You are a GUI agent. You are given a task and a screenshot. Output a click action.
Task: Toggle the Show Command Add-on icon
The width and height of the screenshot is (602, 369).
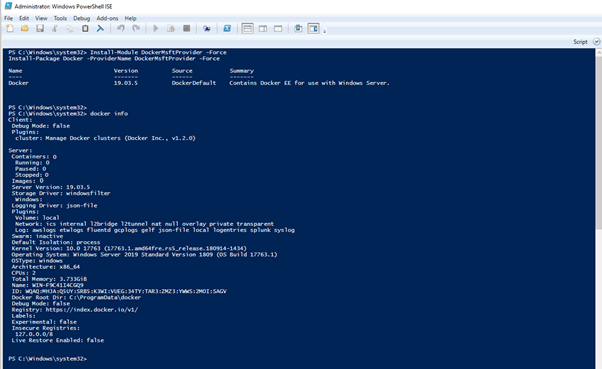click(314, 28)
